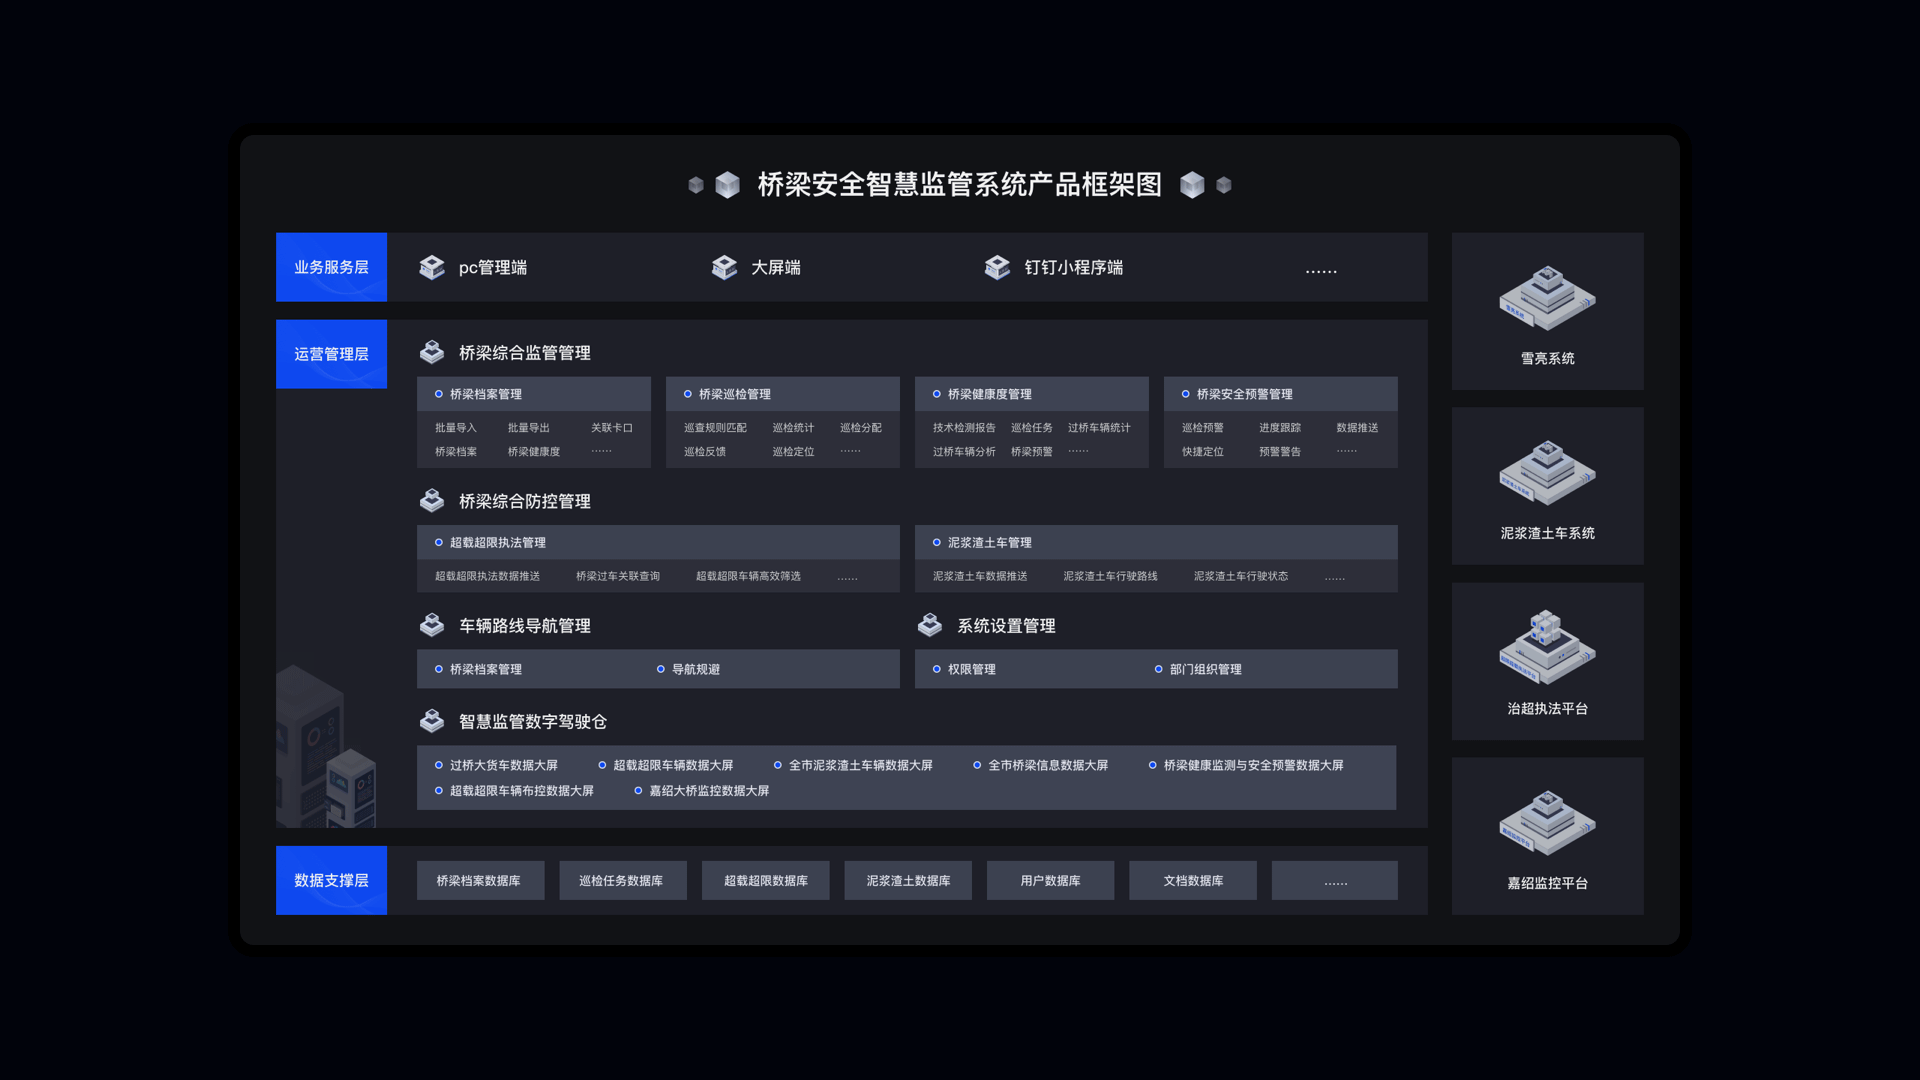
Task: Click the 桥梁档案数据库 button
Action: click(x=480, y=880)
